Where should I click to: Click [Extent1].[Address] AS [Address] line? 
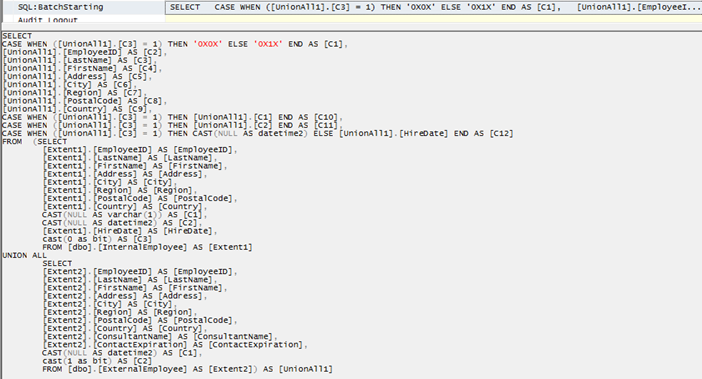[x=125, y=174]
